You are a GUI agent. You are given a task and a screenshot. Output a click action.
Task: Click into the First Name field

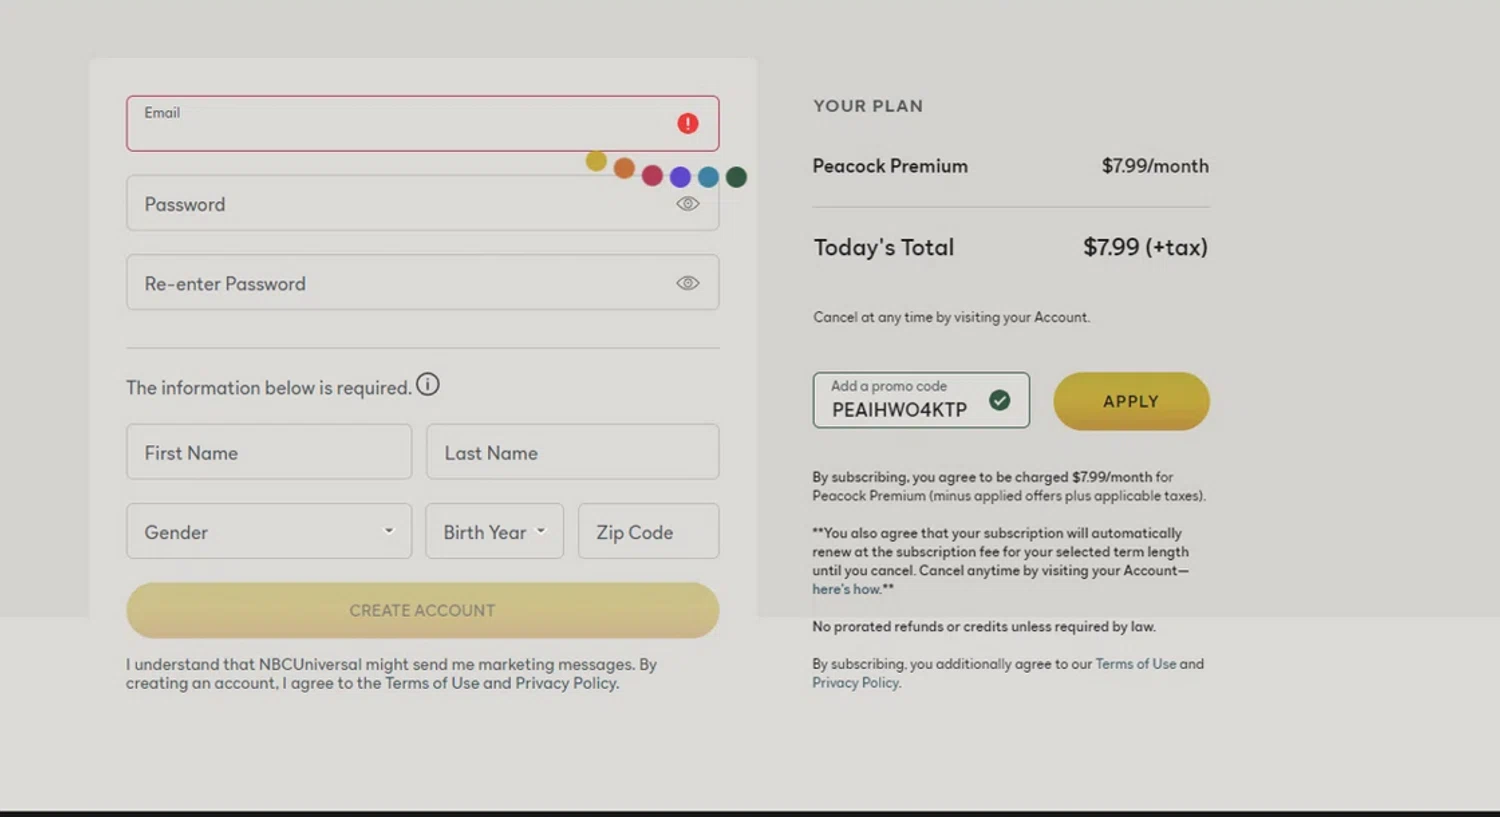point(269,452)
